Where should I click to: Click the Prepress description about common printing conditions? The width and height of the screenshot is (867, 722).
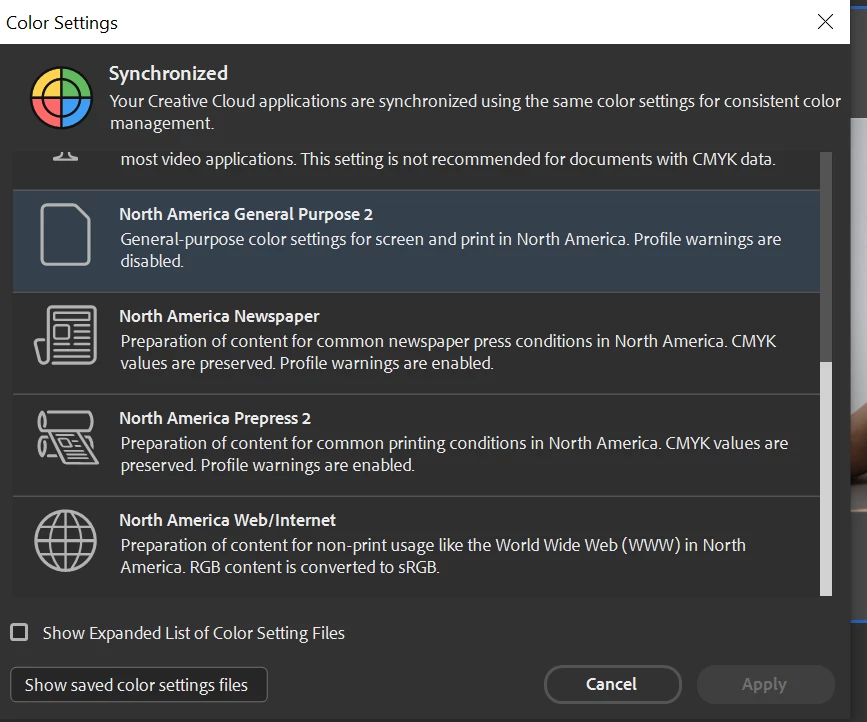tap(454, 454)
